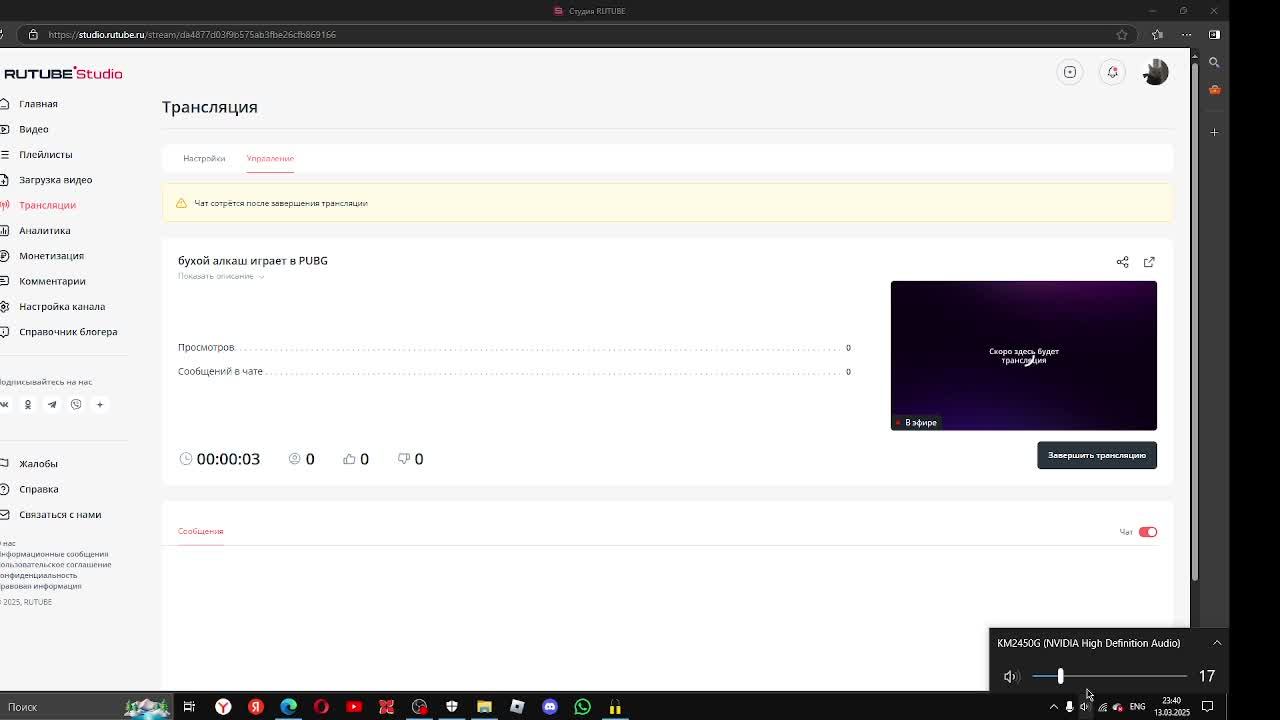Open Yandex Browser from the taskbar
This screenshot has width=1280, height=720.
coord(223,707)
